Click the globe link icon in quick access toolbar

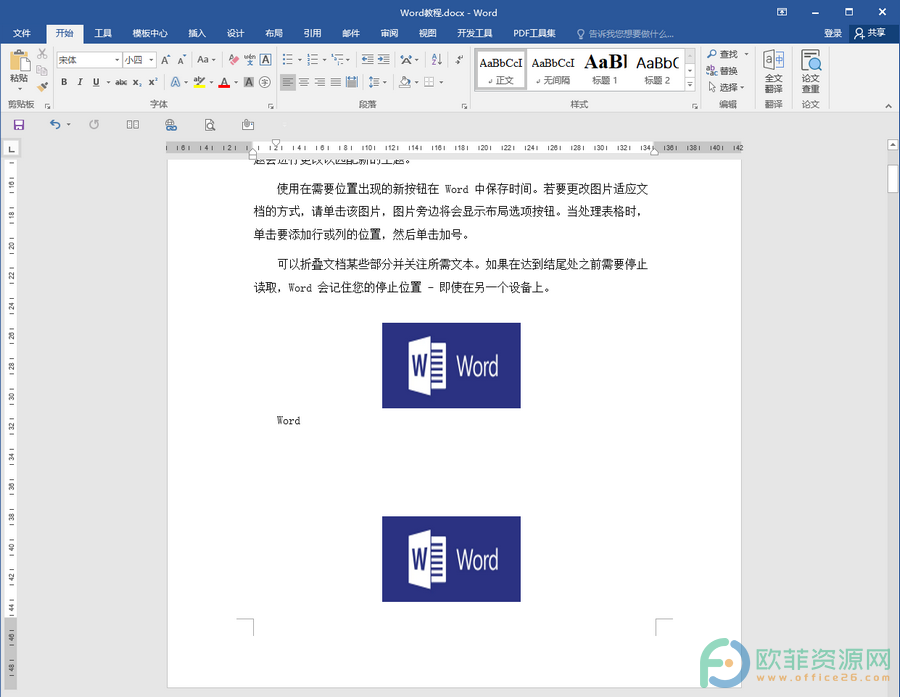click(171, 125)
